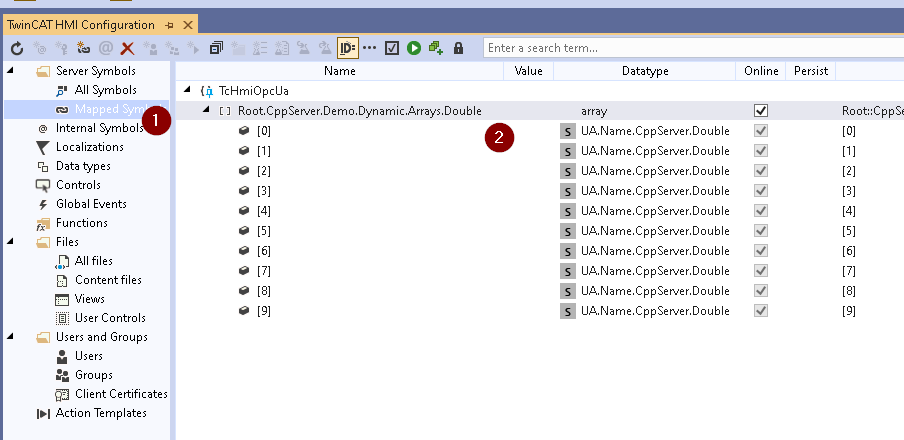
Task: Click the stacked windows collapse icon
Action: 216,48
